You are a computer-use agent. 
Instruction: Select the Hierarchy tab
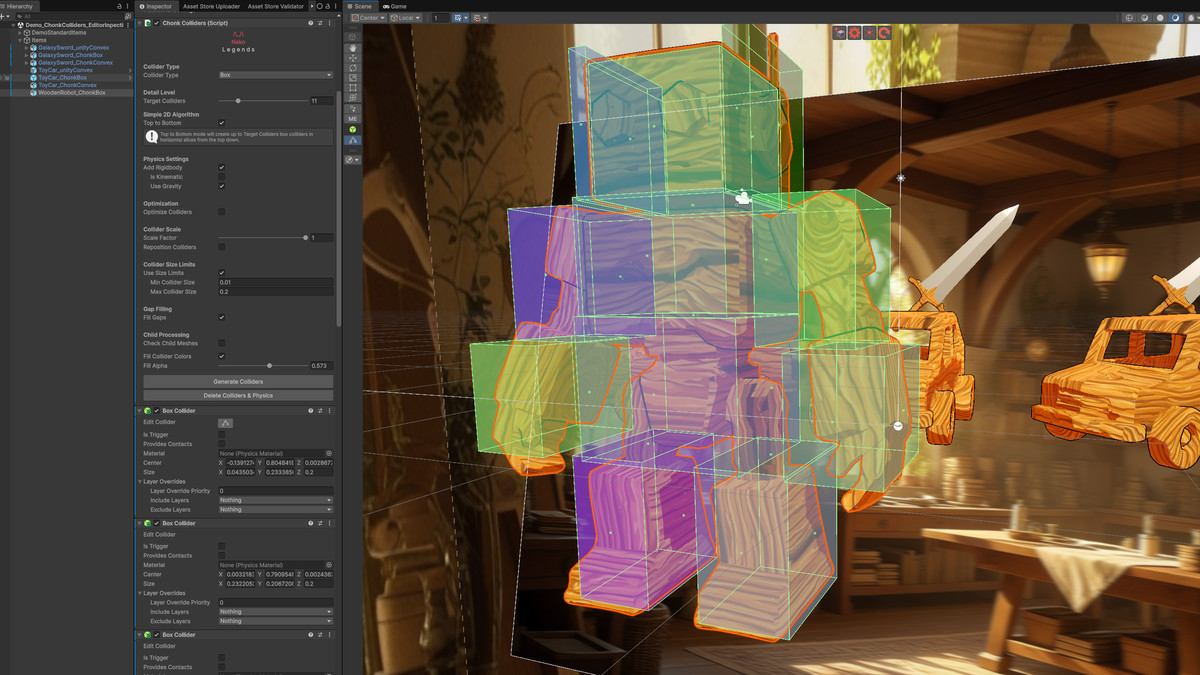pos(21,6)
